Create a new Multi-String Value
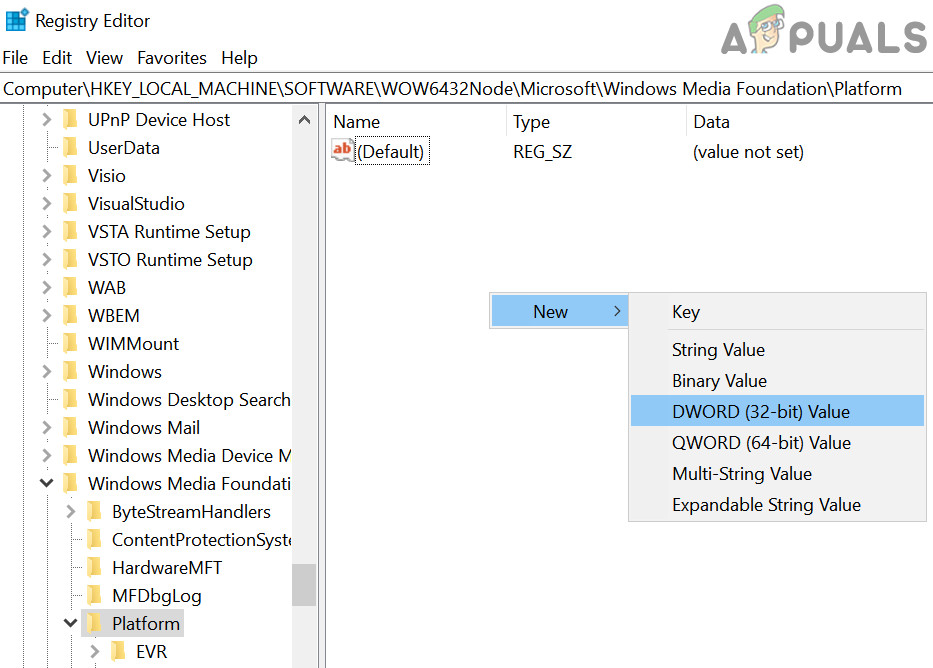 pyautogui.click(x=777, y=473)
